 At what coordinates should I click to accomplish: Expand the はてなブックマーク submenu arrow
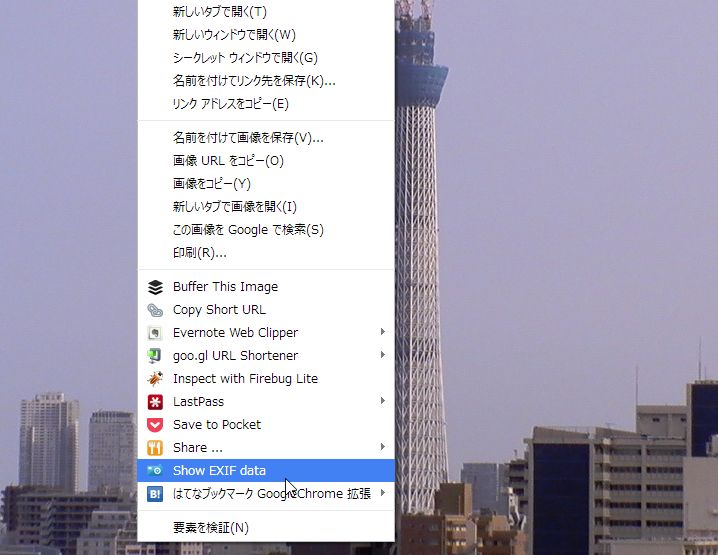(383, 493)
